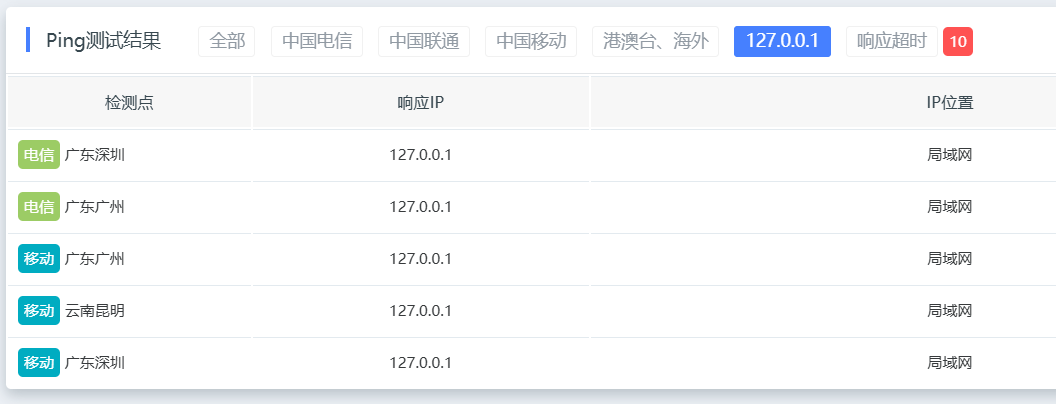The height and width of the screenshot is (404, 1056).
Task: Select the 127.0.0.1 filter button
Action: point(782,42)
